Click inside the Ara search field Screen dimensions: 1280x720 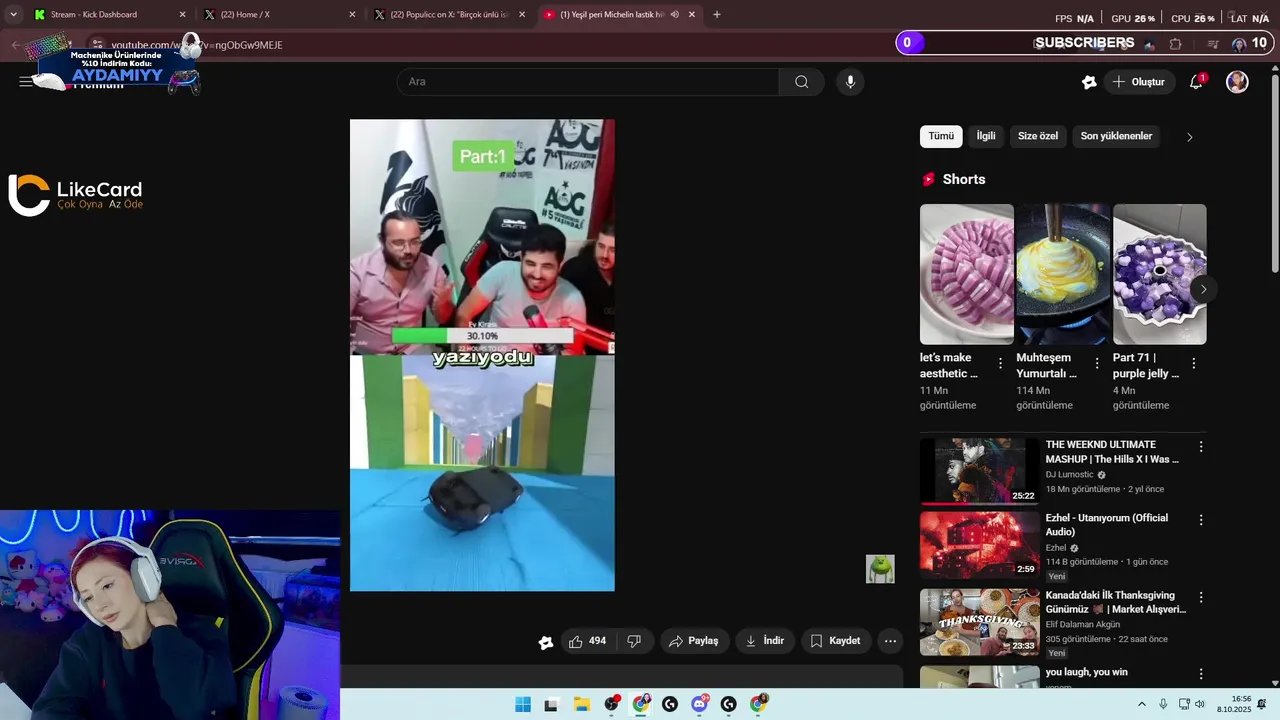[588, 82]
